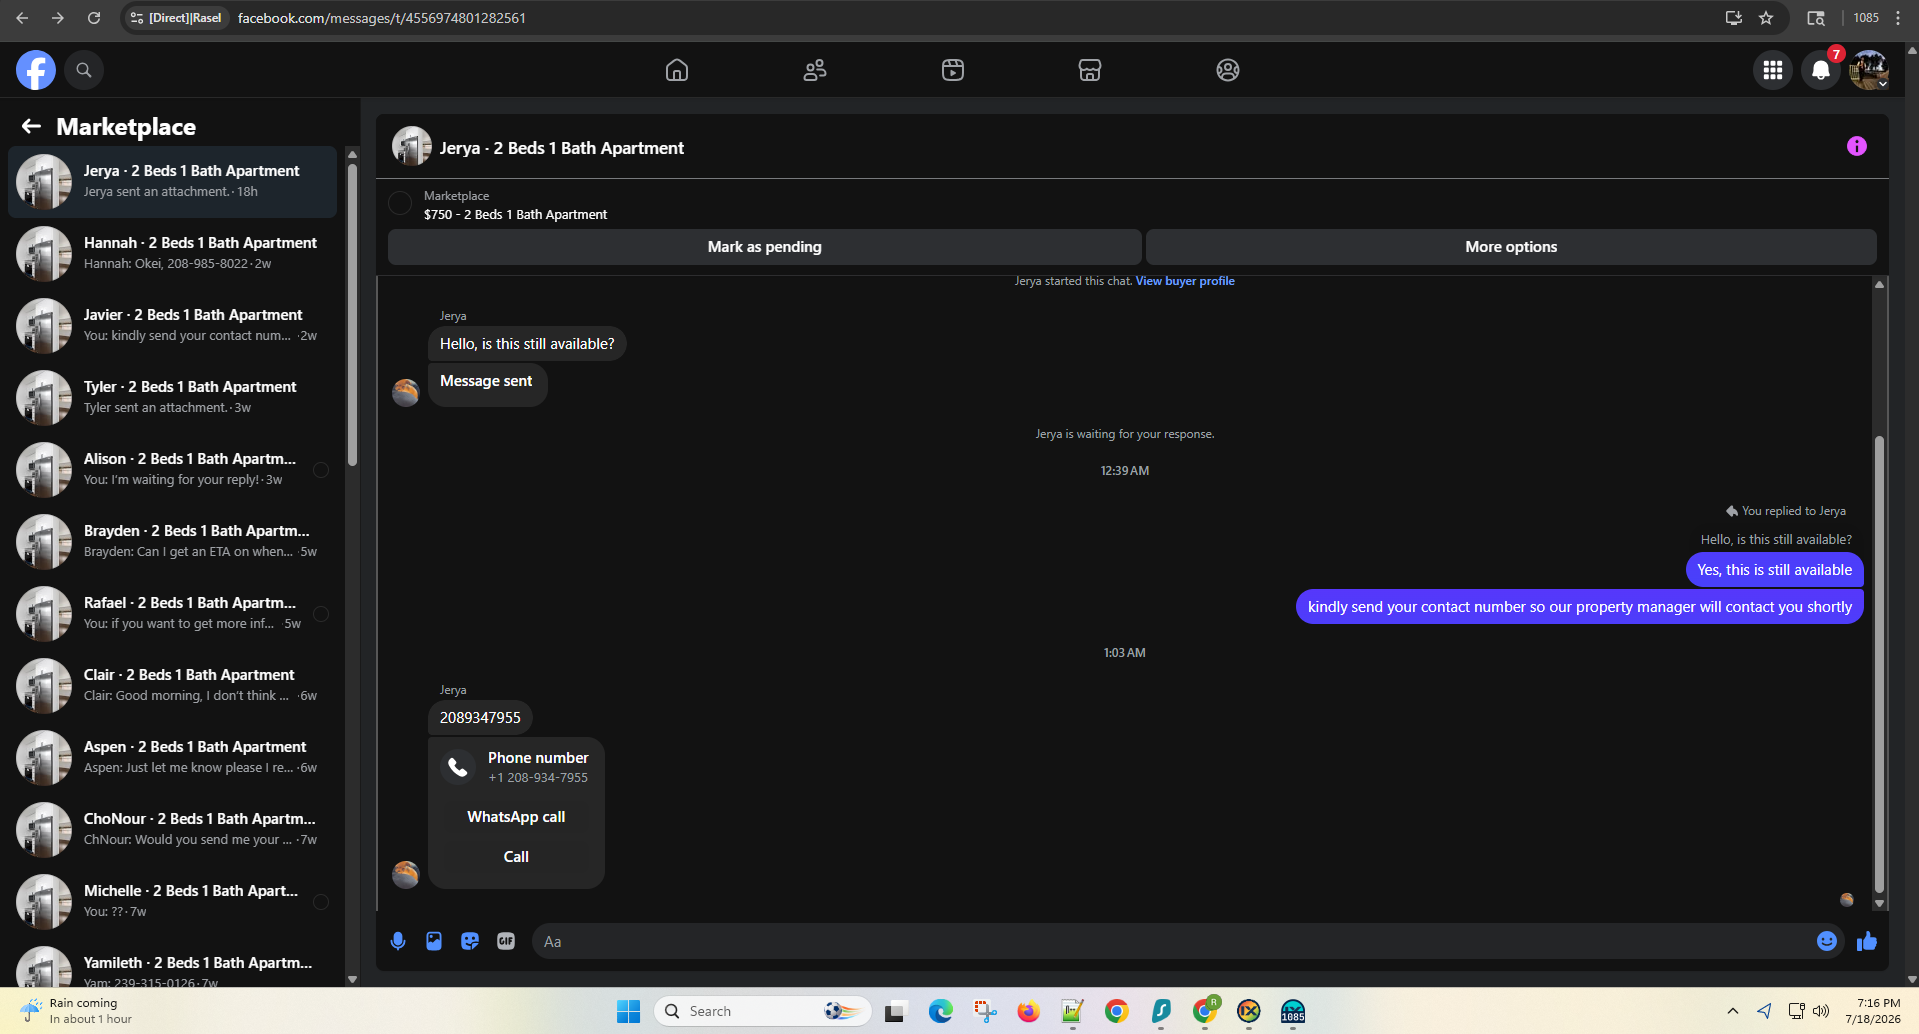Open ChoNour's conversation in the list

pyautogui.click(x=172, y=830)
